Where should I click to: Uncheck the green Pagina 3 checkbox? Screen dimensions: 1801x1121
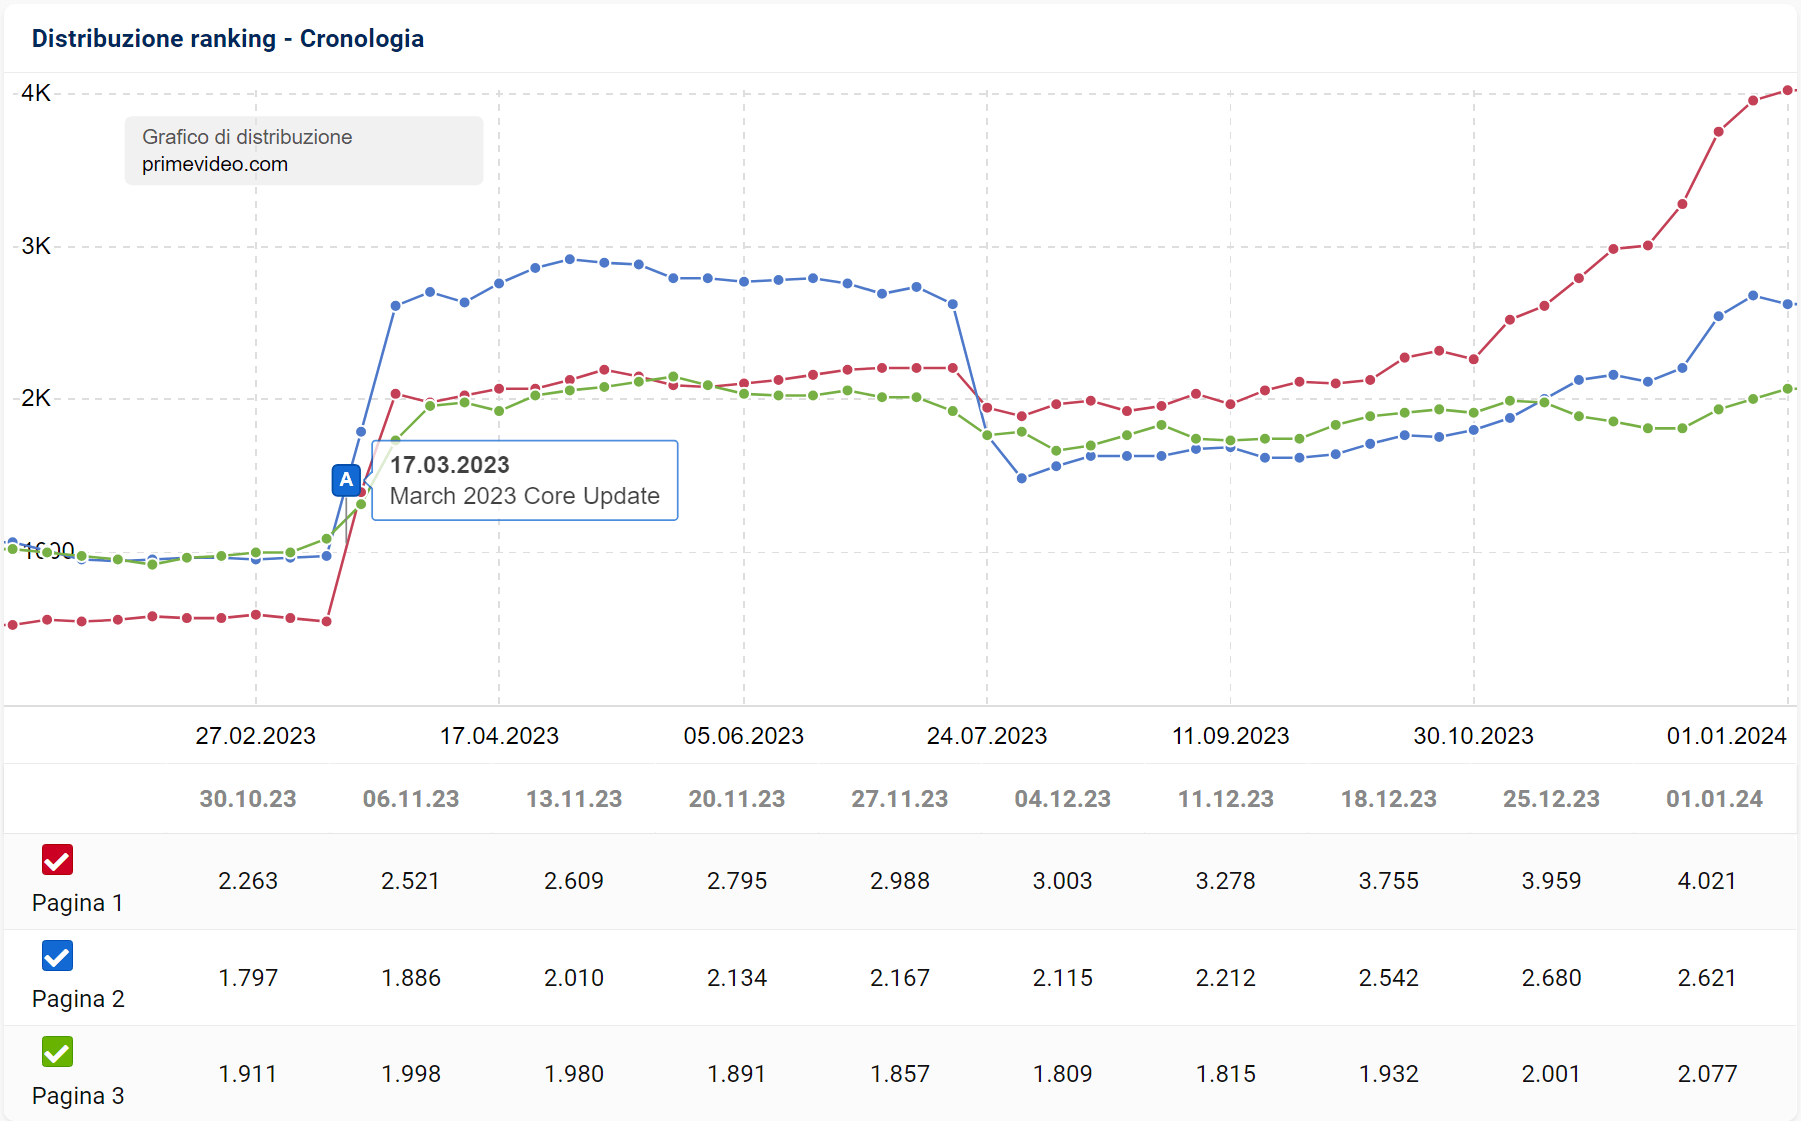click(57, 1052)
